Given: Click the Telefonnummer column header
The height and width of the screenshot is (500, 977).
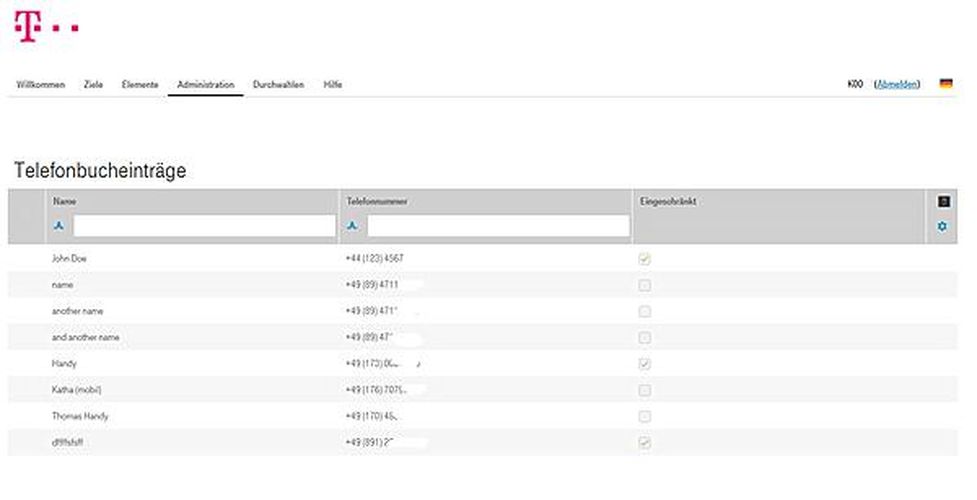Looking at the screenshot, I should pyautogui.click(x=377, y=201).
